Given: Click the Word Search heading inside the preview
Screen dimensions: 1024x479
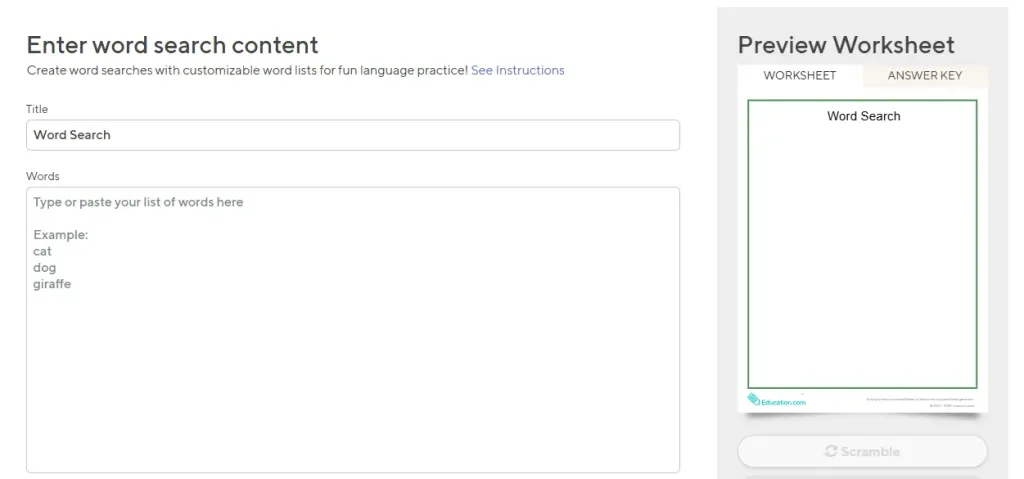Looking at the screenshot, I should (863, 116).
